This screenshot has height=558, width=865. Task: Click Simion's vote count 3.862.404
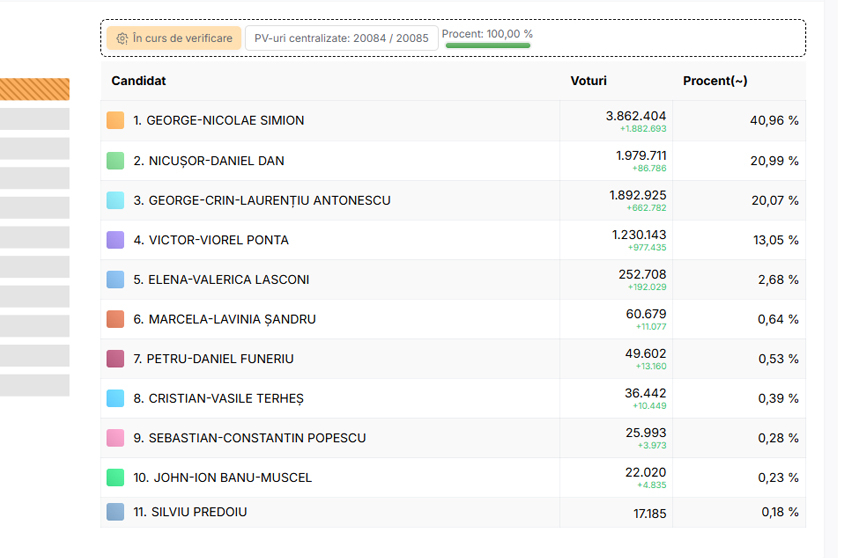click(635, 116)
